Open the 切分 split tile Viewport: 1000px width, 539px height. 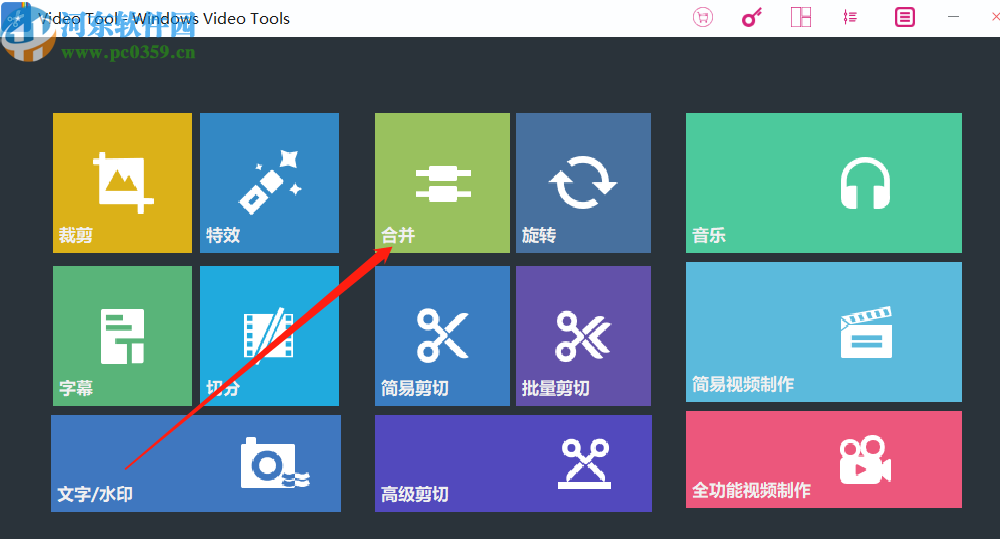269,336
